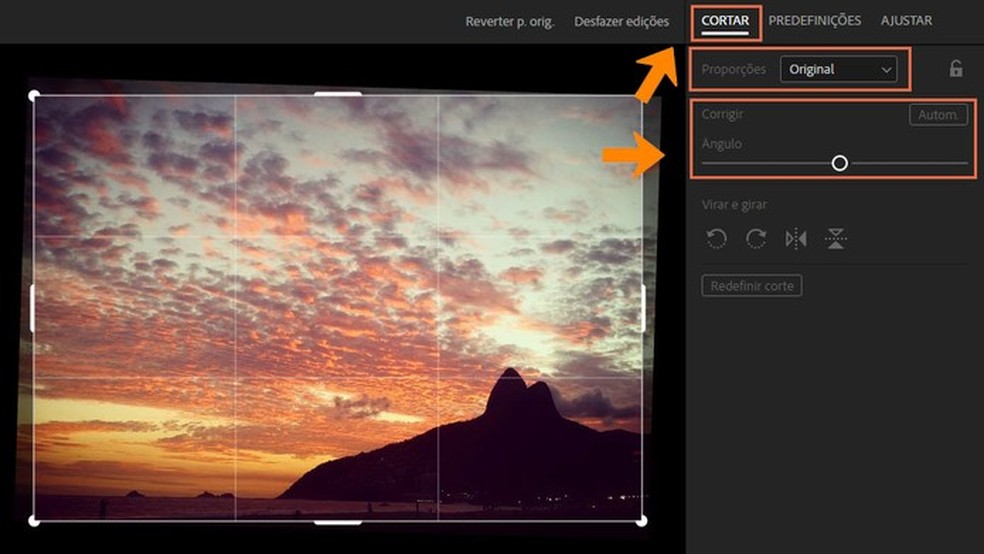The height and width of the screenshot is (554, 984).
Task: Open the Proporções Original dropdown
Action: (838, 69)
